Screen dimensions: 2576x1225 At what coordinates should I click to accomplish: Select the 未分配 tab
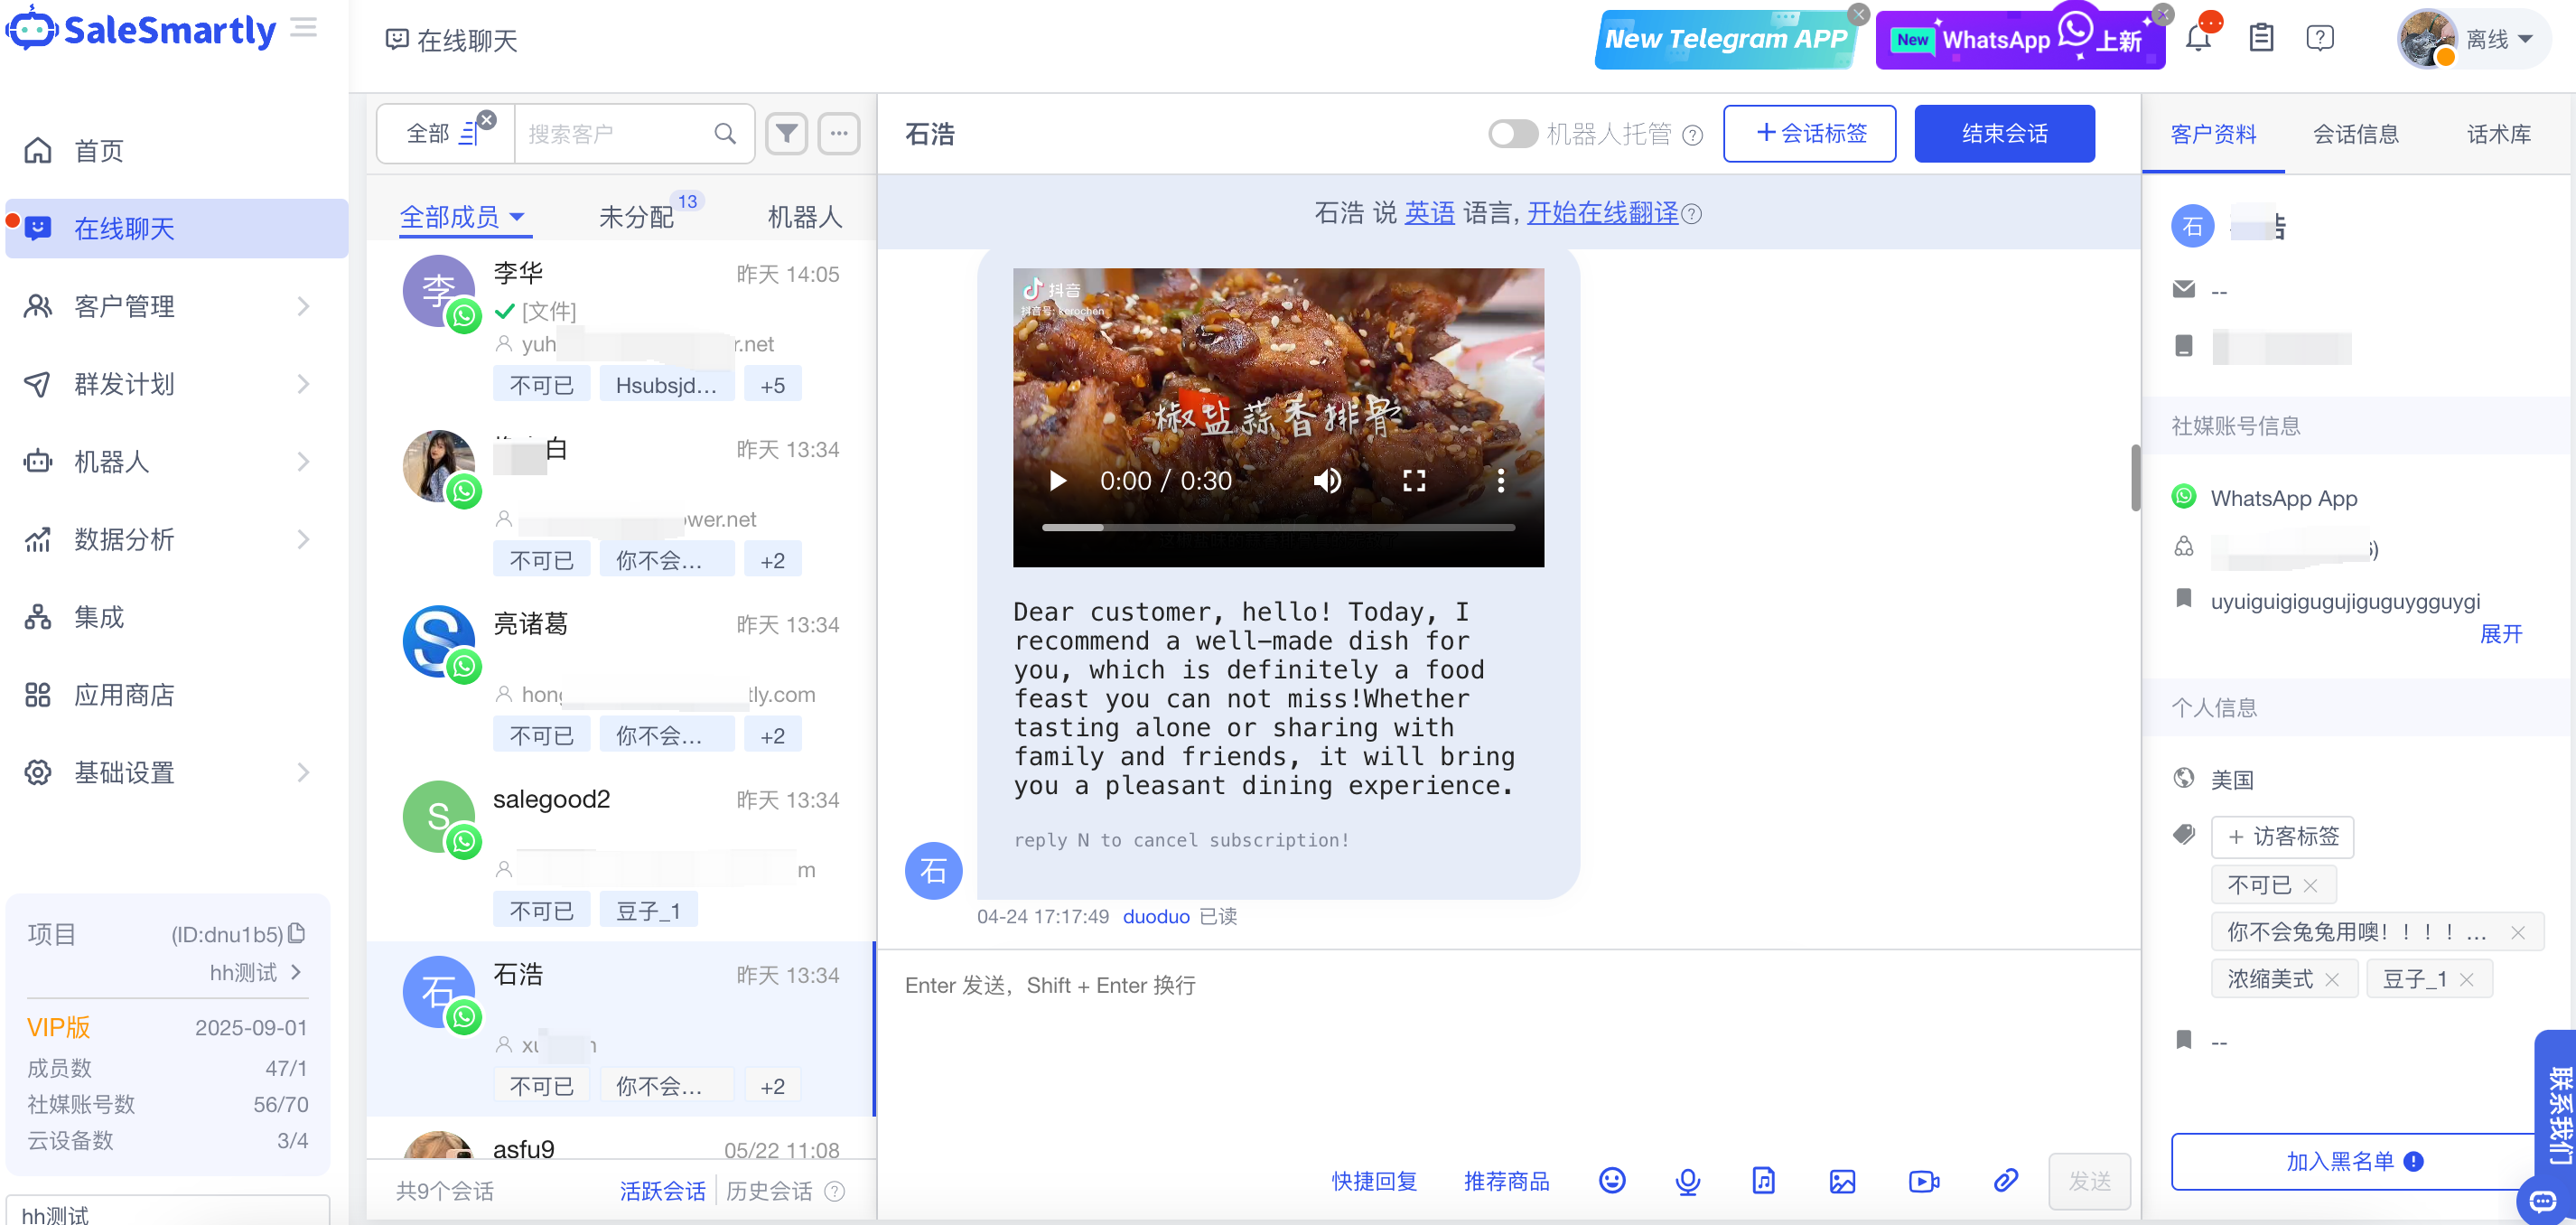636,216
